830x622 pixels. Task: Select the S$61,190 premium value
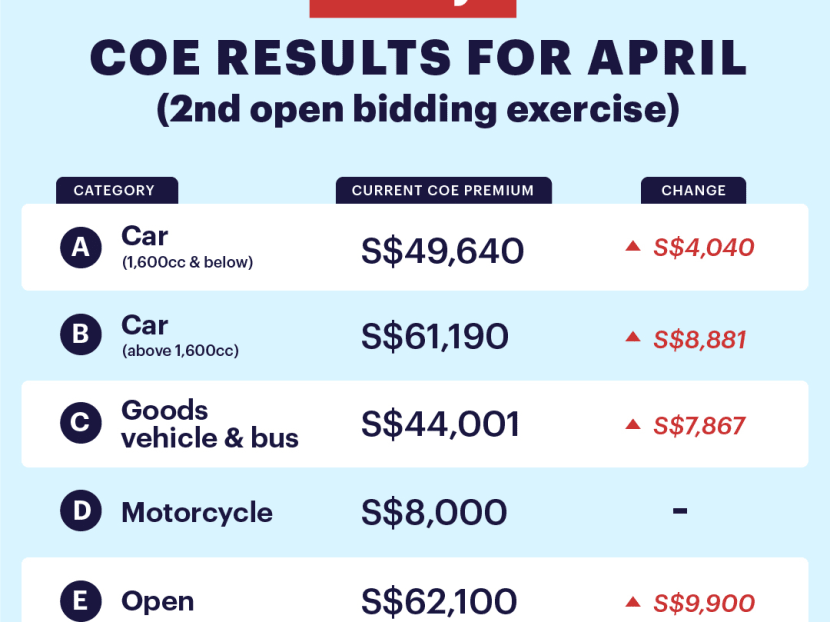[435, 338]
